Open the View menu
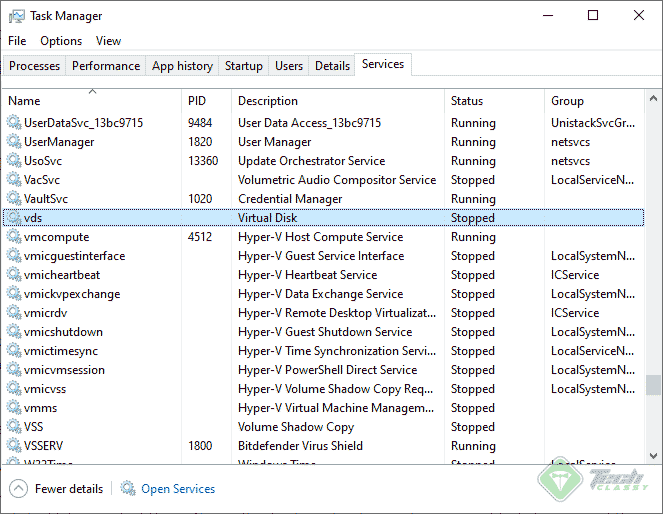The image size is (663, 514). point(108,41)
